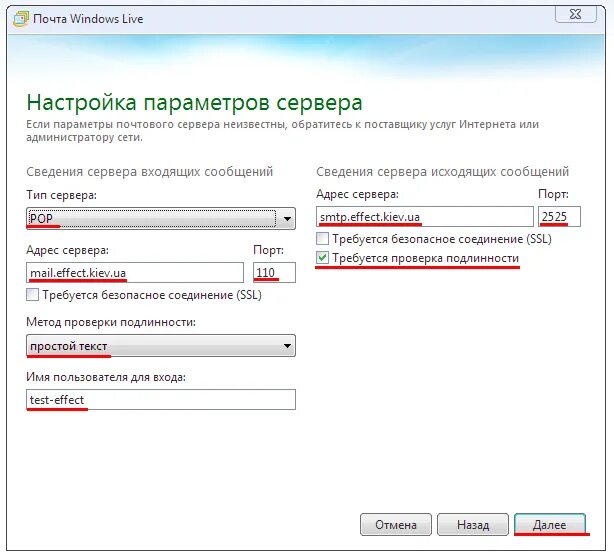Click the label Тип сервера
Image resolution: width=614 pixels, height=560 pixels.
61,195
